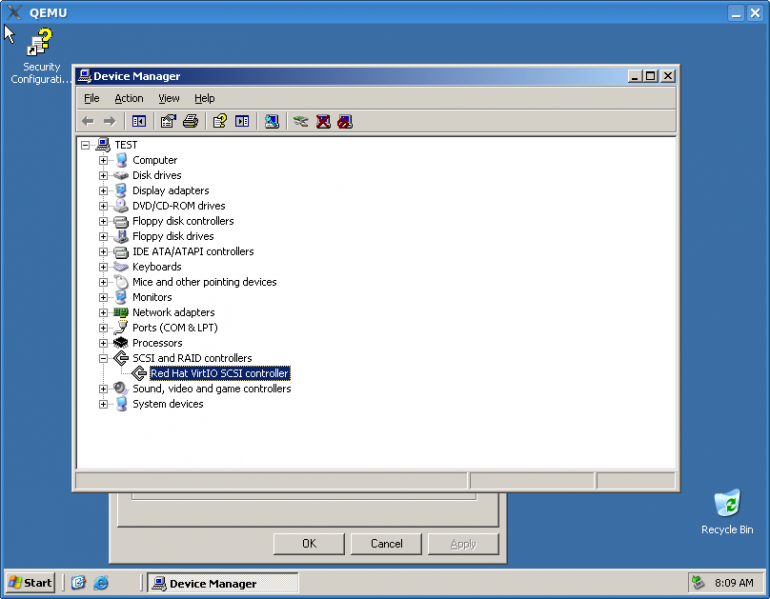Click the OK button
Screen dimensions: 770x599
[309, 544]
